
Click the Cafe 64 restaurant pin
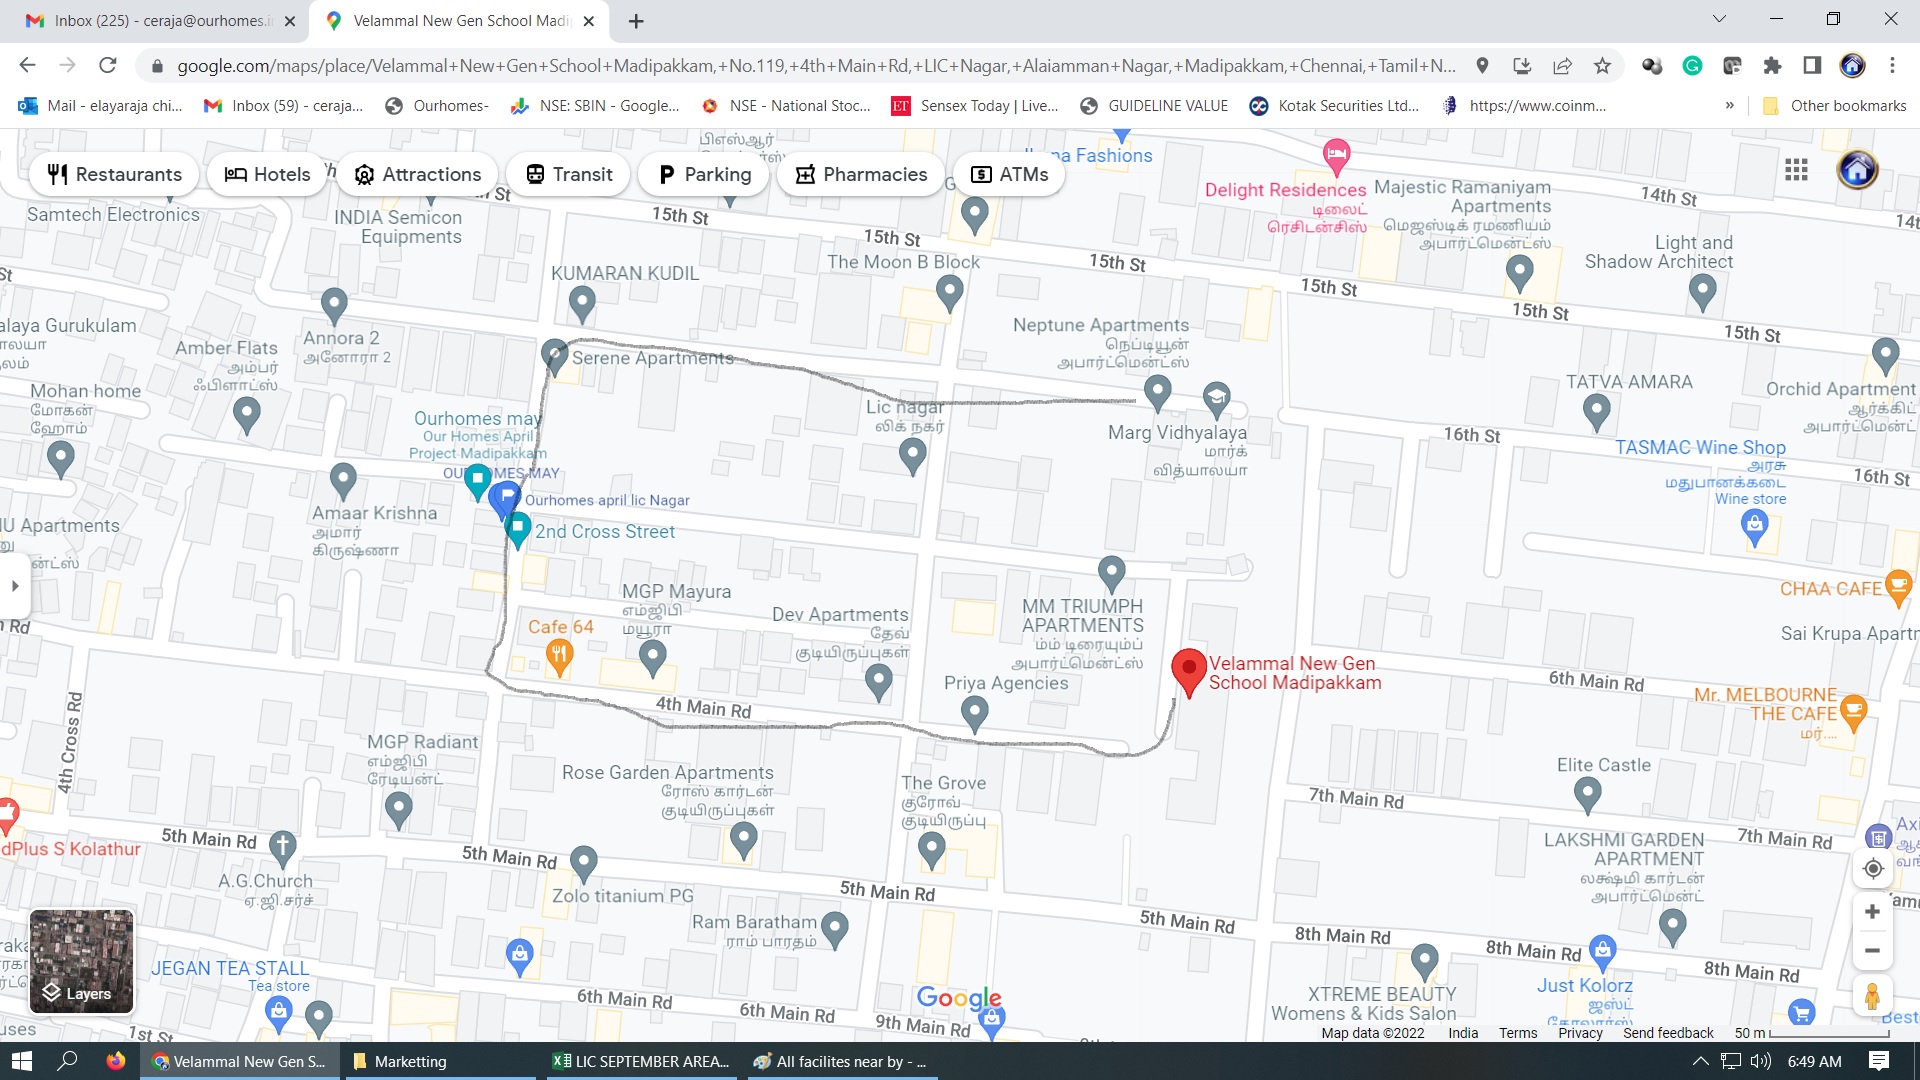point(559,658)
